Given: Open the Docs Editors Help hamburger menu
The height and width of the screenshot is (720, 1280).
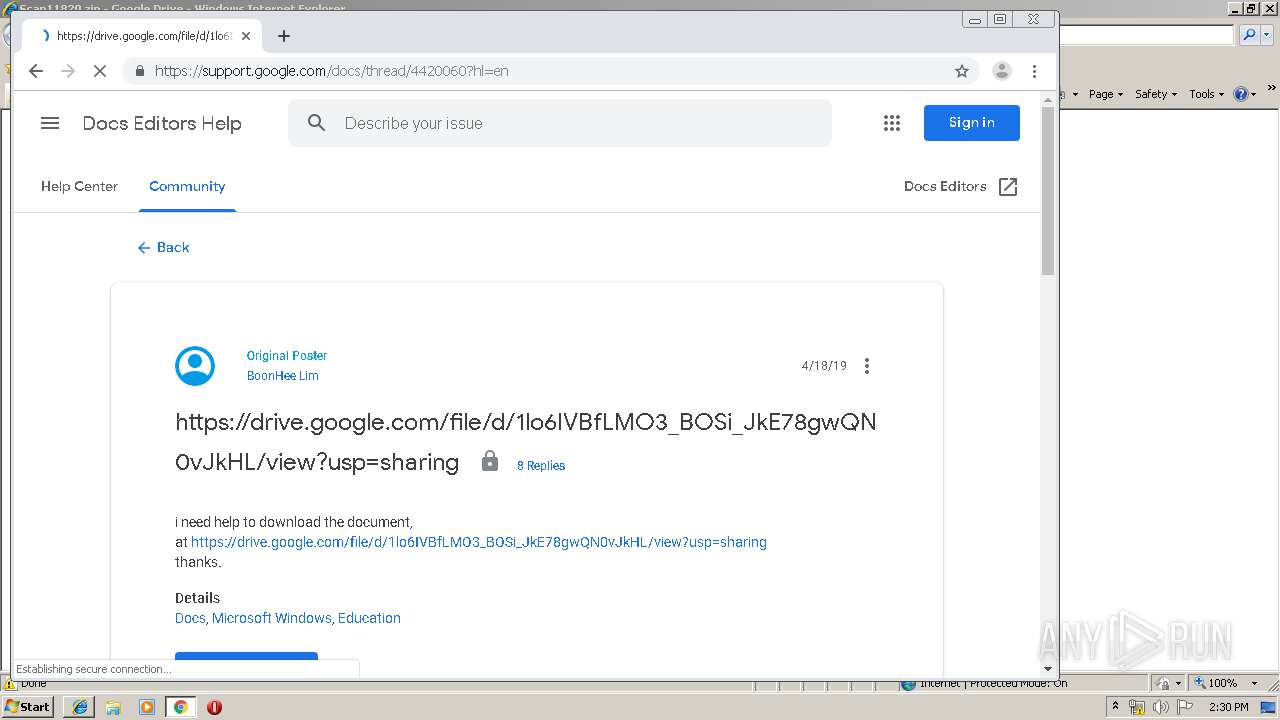Looking at the screenshot, I should click(x=50, y=123).
